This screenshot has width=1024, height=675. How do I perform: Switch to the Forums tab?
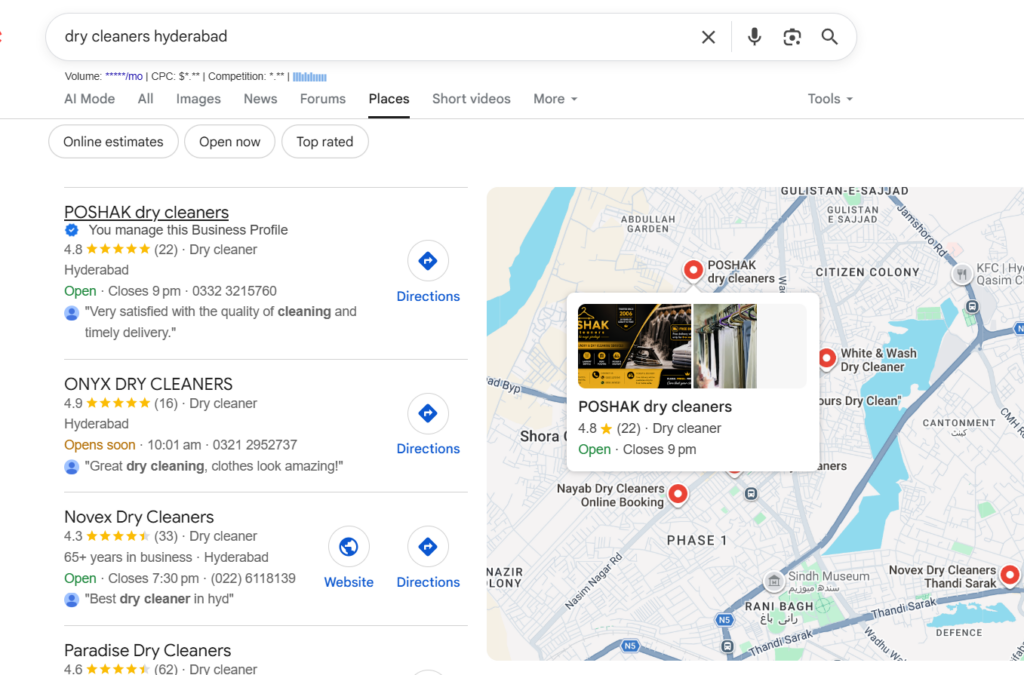pyautogui.click(x=323, y=99)
